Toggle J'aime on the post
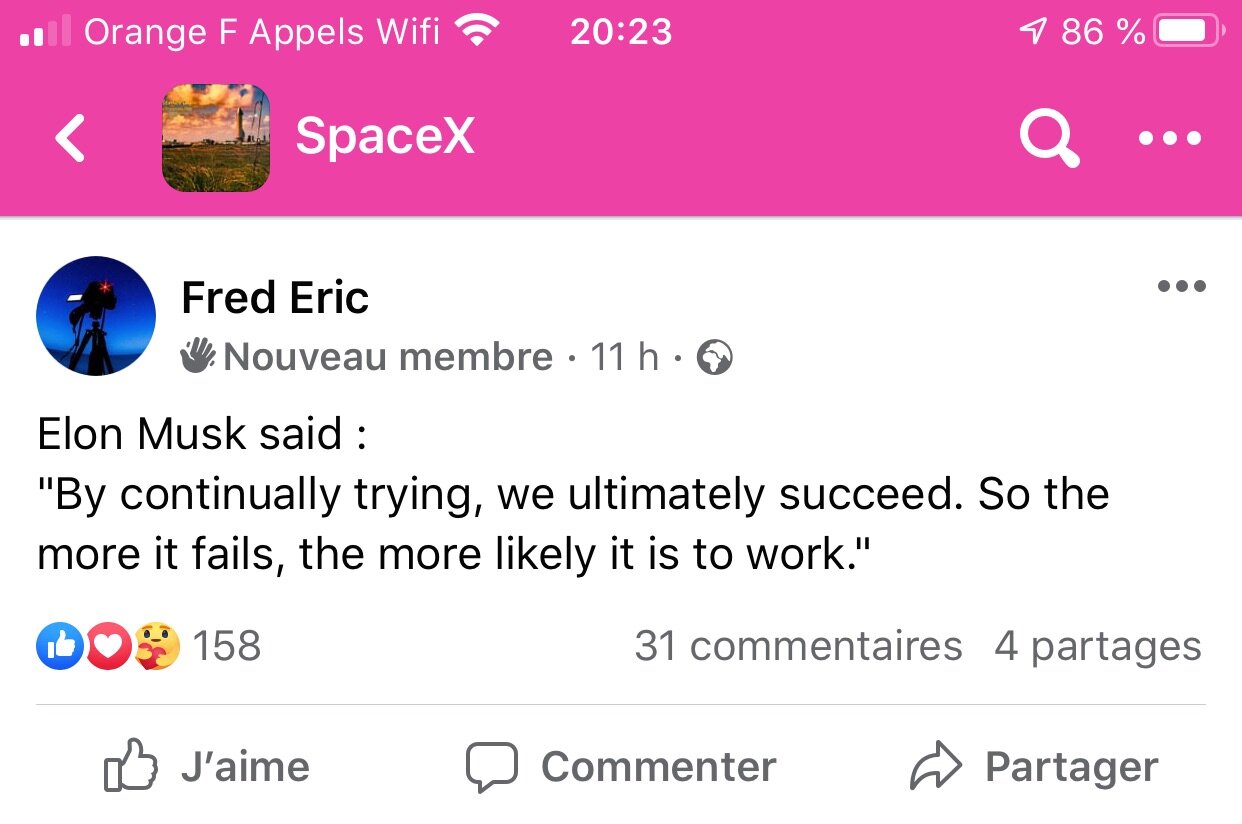 (208, 767)
